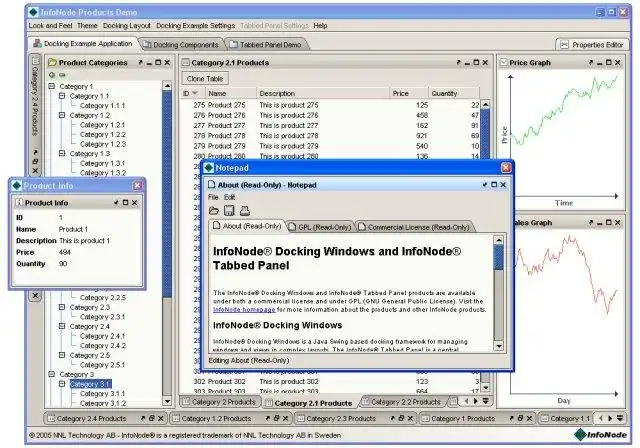Image resolution: width=640 pixels, height=448 pixels.
Task: Close the minimized Category 2.3 Products tab
Action: (x=410, y=418)
